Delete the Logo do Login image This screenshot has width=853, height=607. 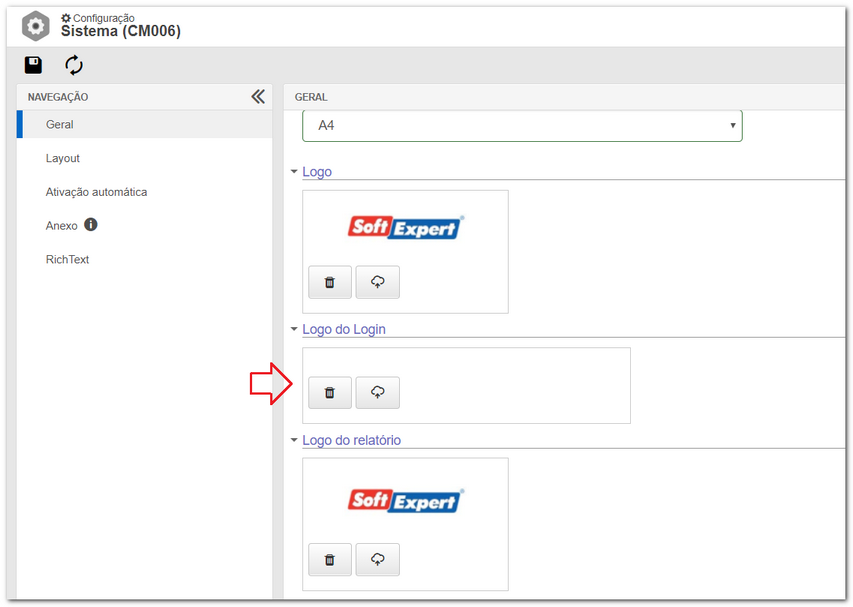pos(330,392)
